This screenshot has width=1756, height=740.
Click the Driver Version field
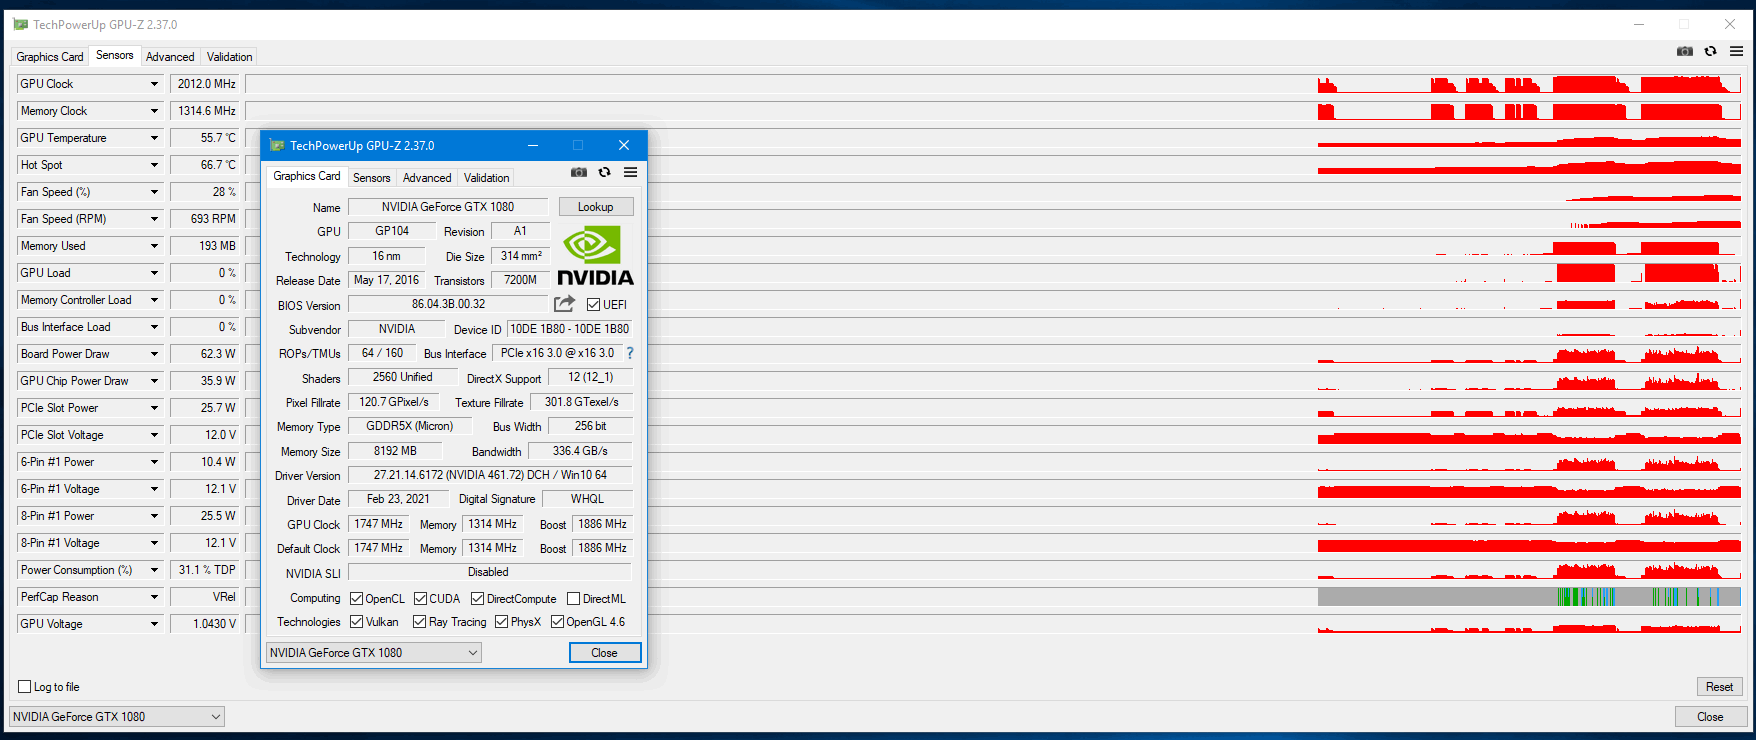click(x=490, y=475)
